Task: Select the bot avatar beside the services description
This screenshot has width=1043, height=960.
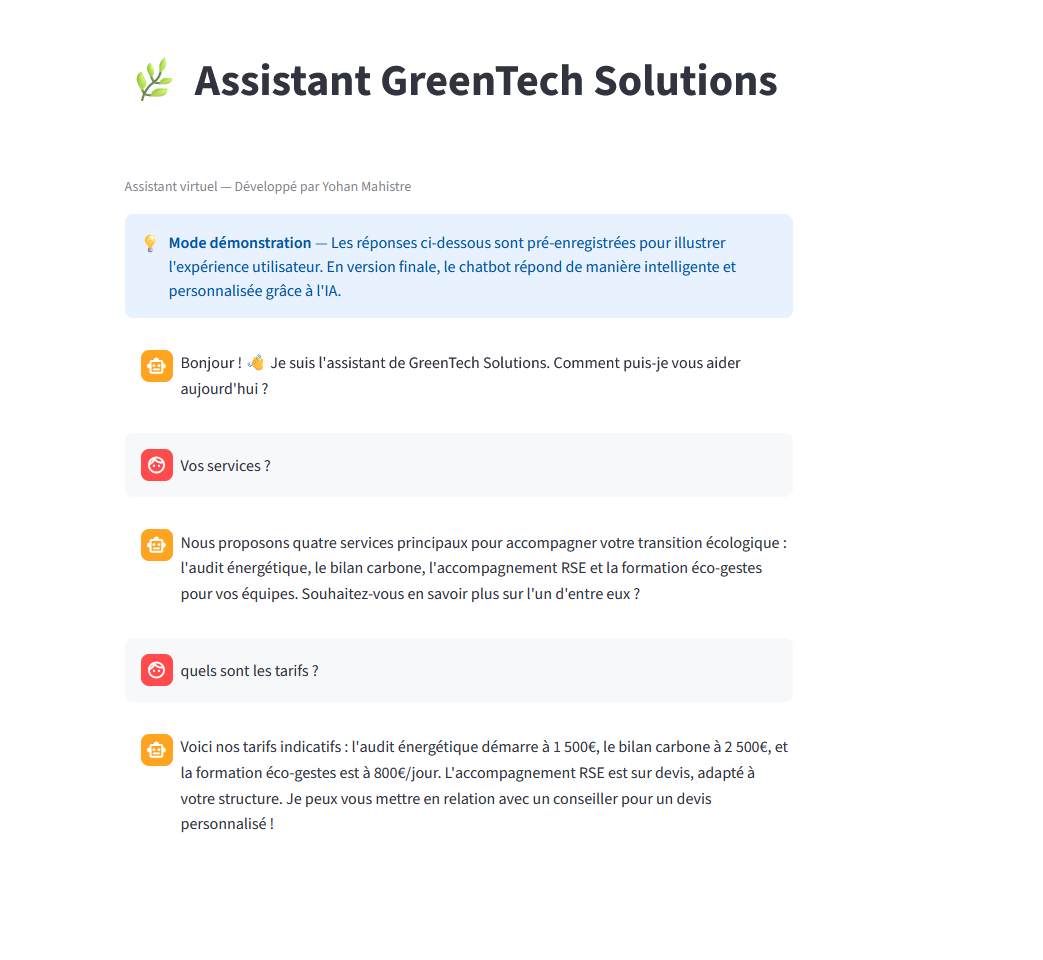Action: (x=156, y=545)
